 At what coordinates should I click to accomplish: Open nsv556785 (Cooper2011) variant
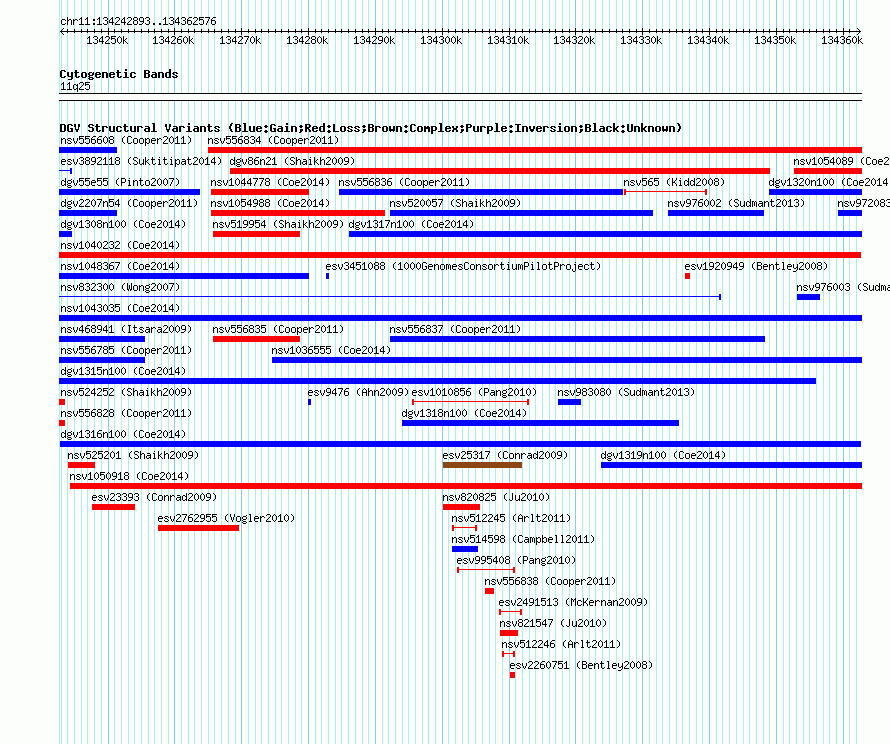(x=126, y=350)
